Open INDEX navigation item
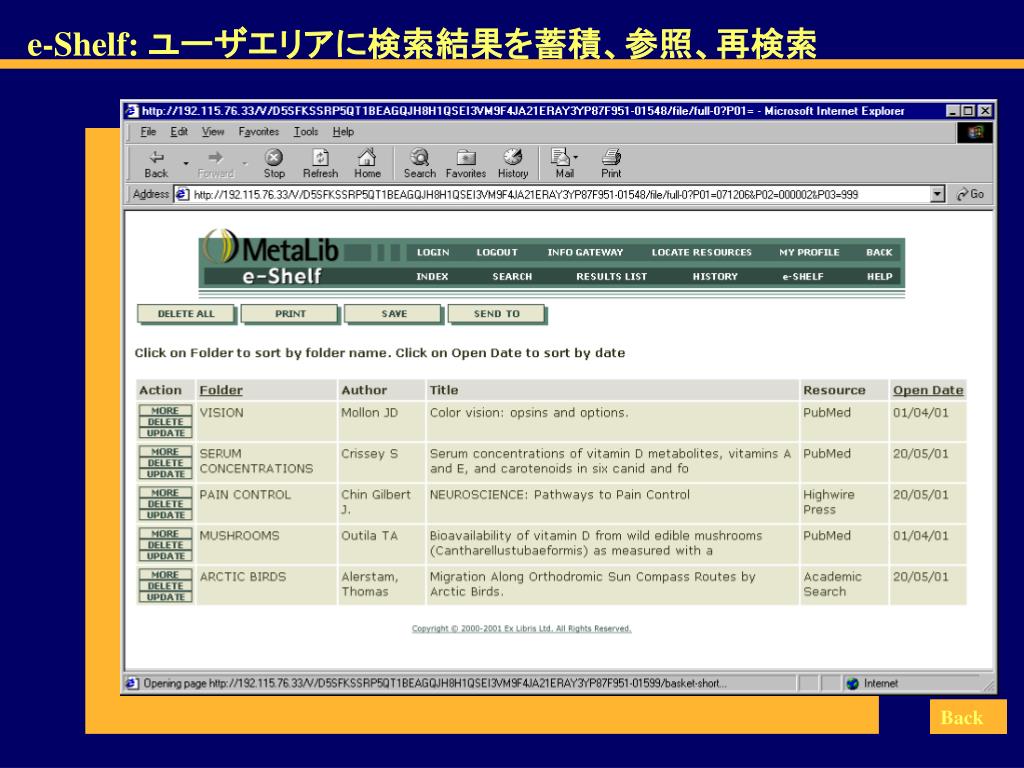The image size is (1024, 768). click(432, 276)
